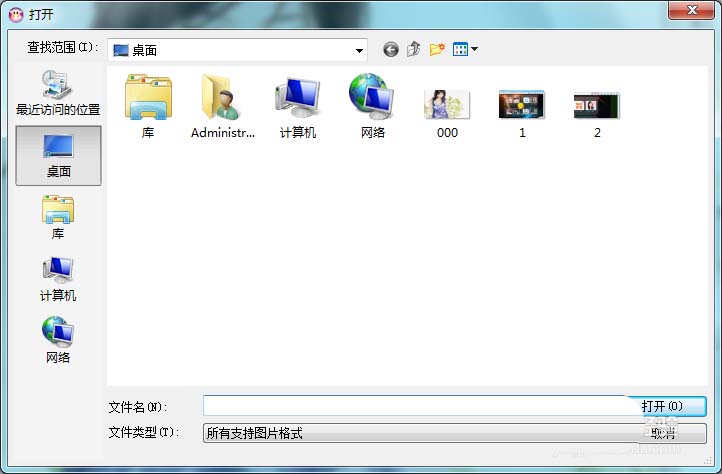The width and height of the screenshot is (722, 474).
Task: Open the view menu dropdown
Action: pyautogui.click(x=466, y=49)
